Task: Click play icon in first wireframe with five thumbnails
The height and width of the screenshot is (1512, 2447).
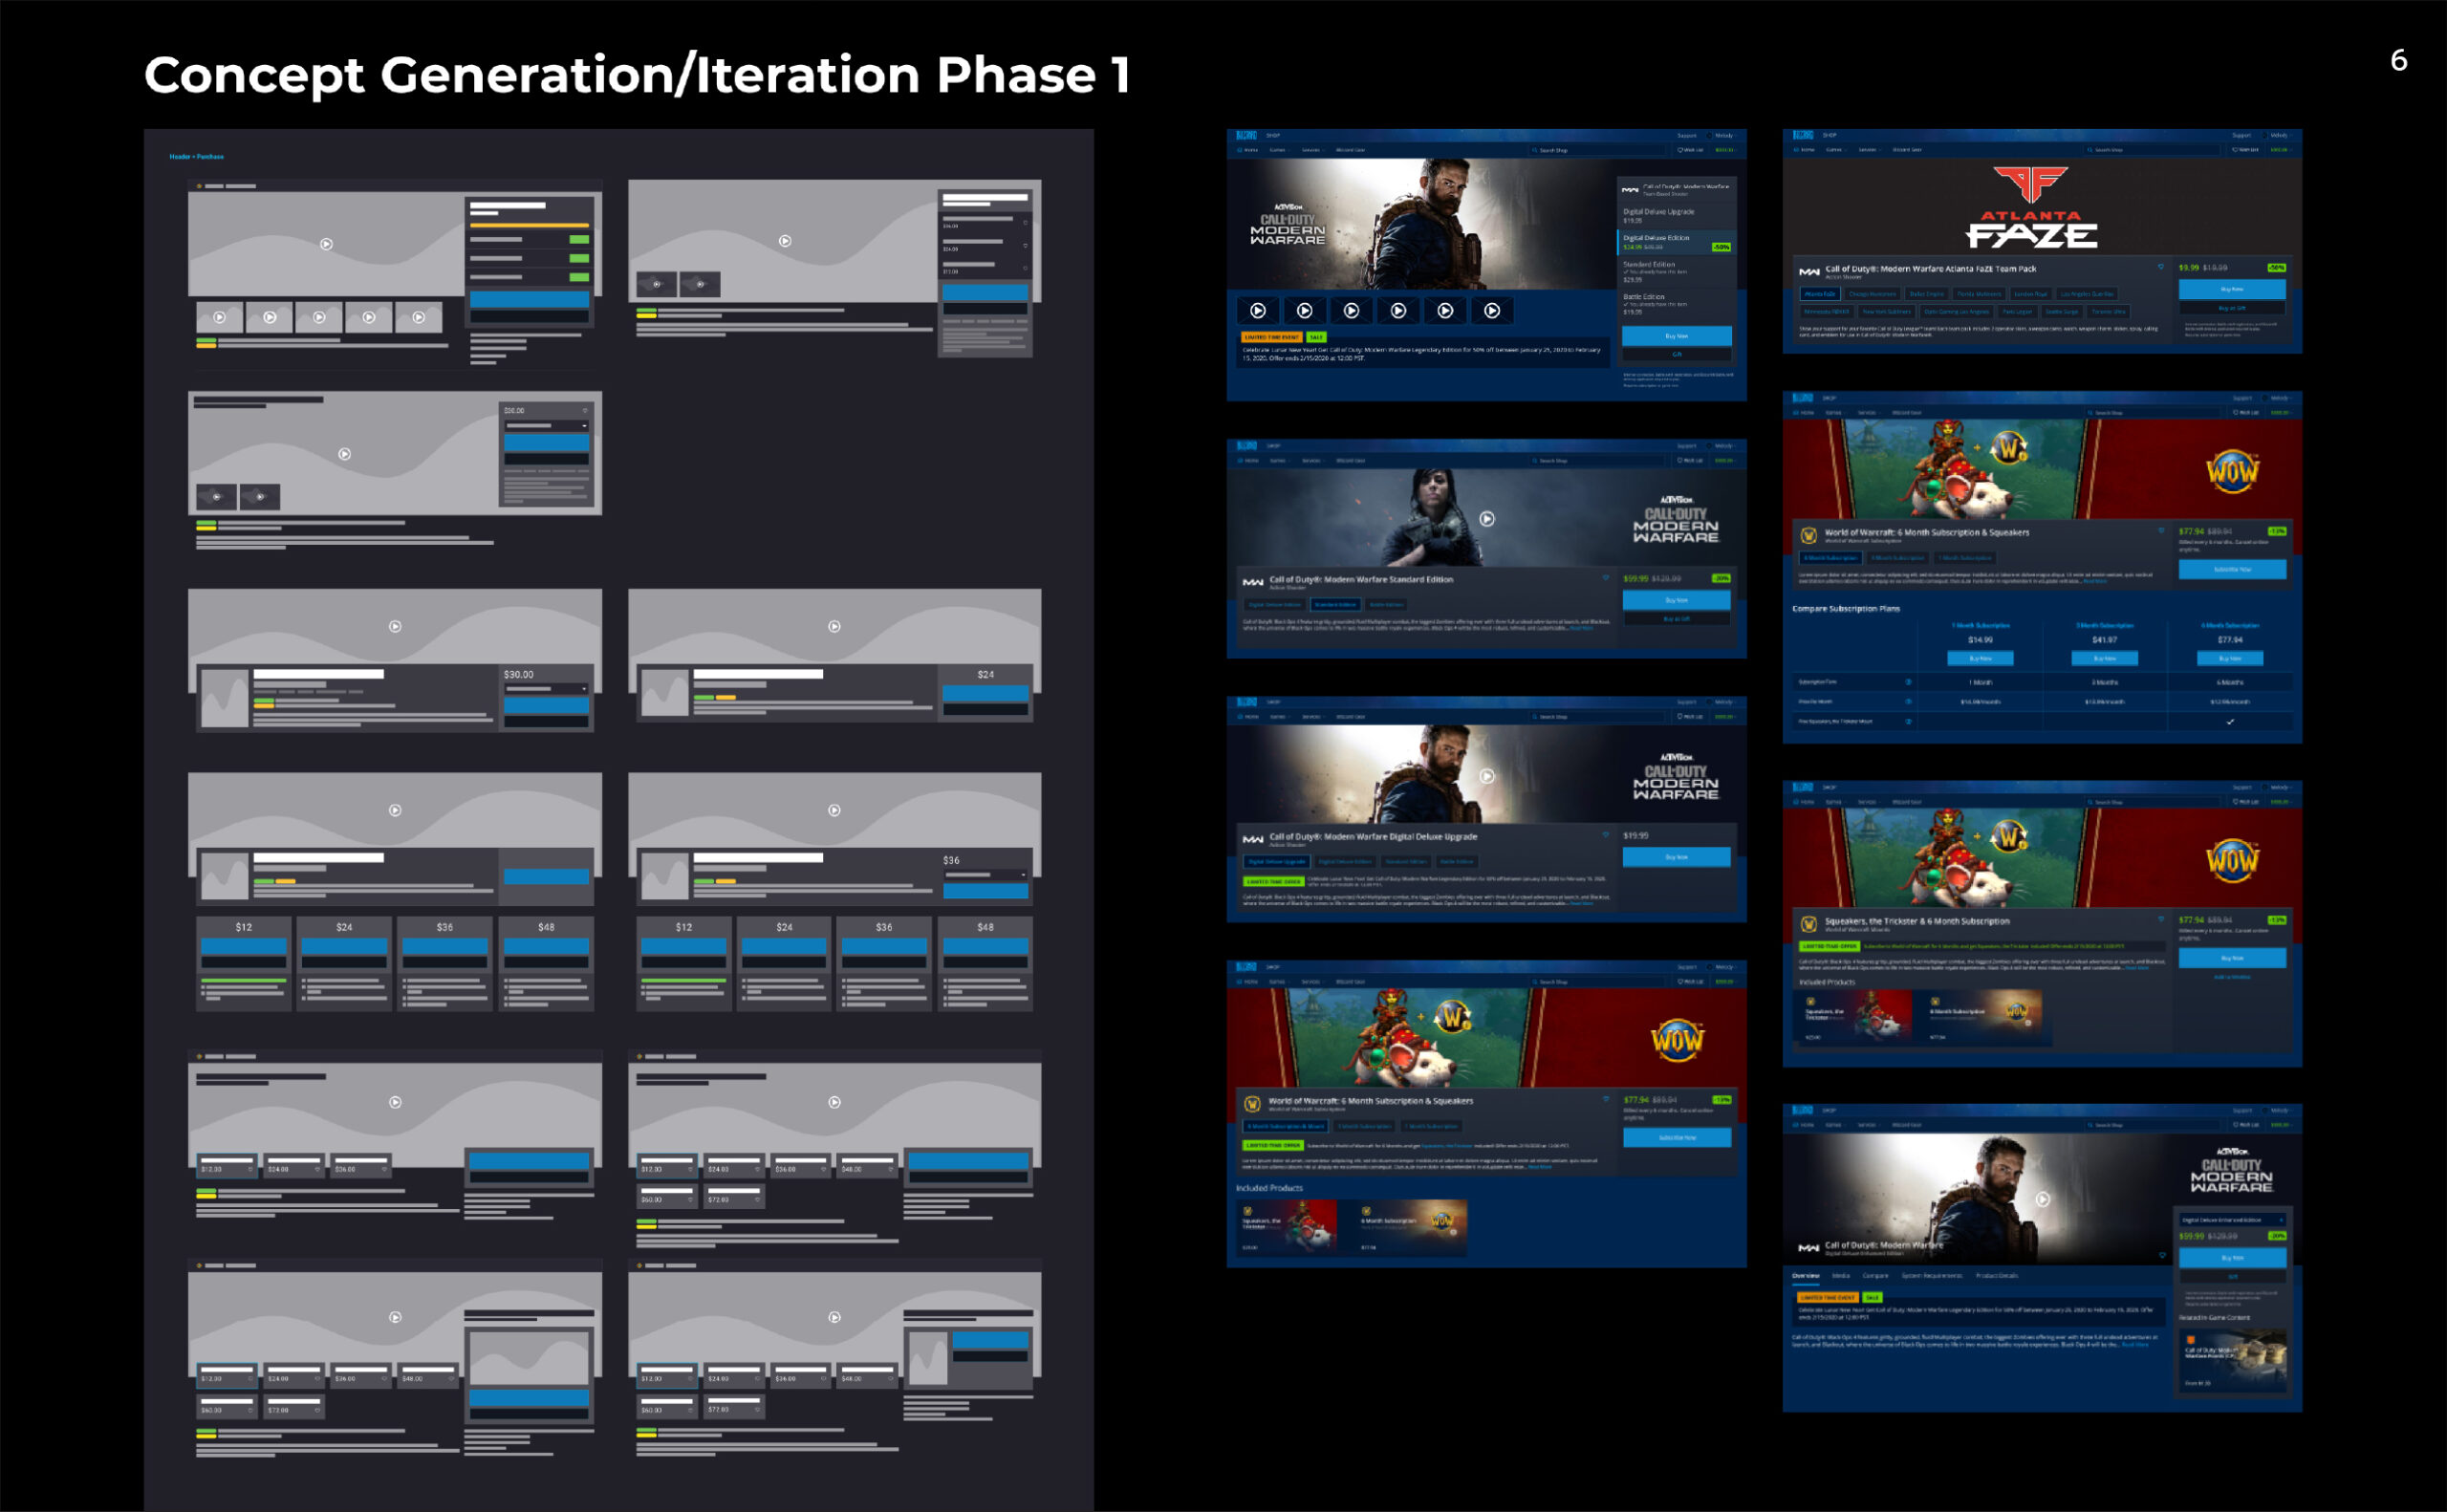Action: click(x=326, y=244)
